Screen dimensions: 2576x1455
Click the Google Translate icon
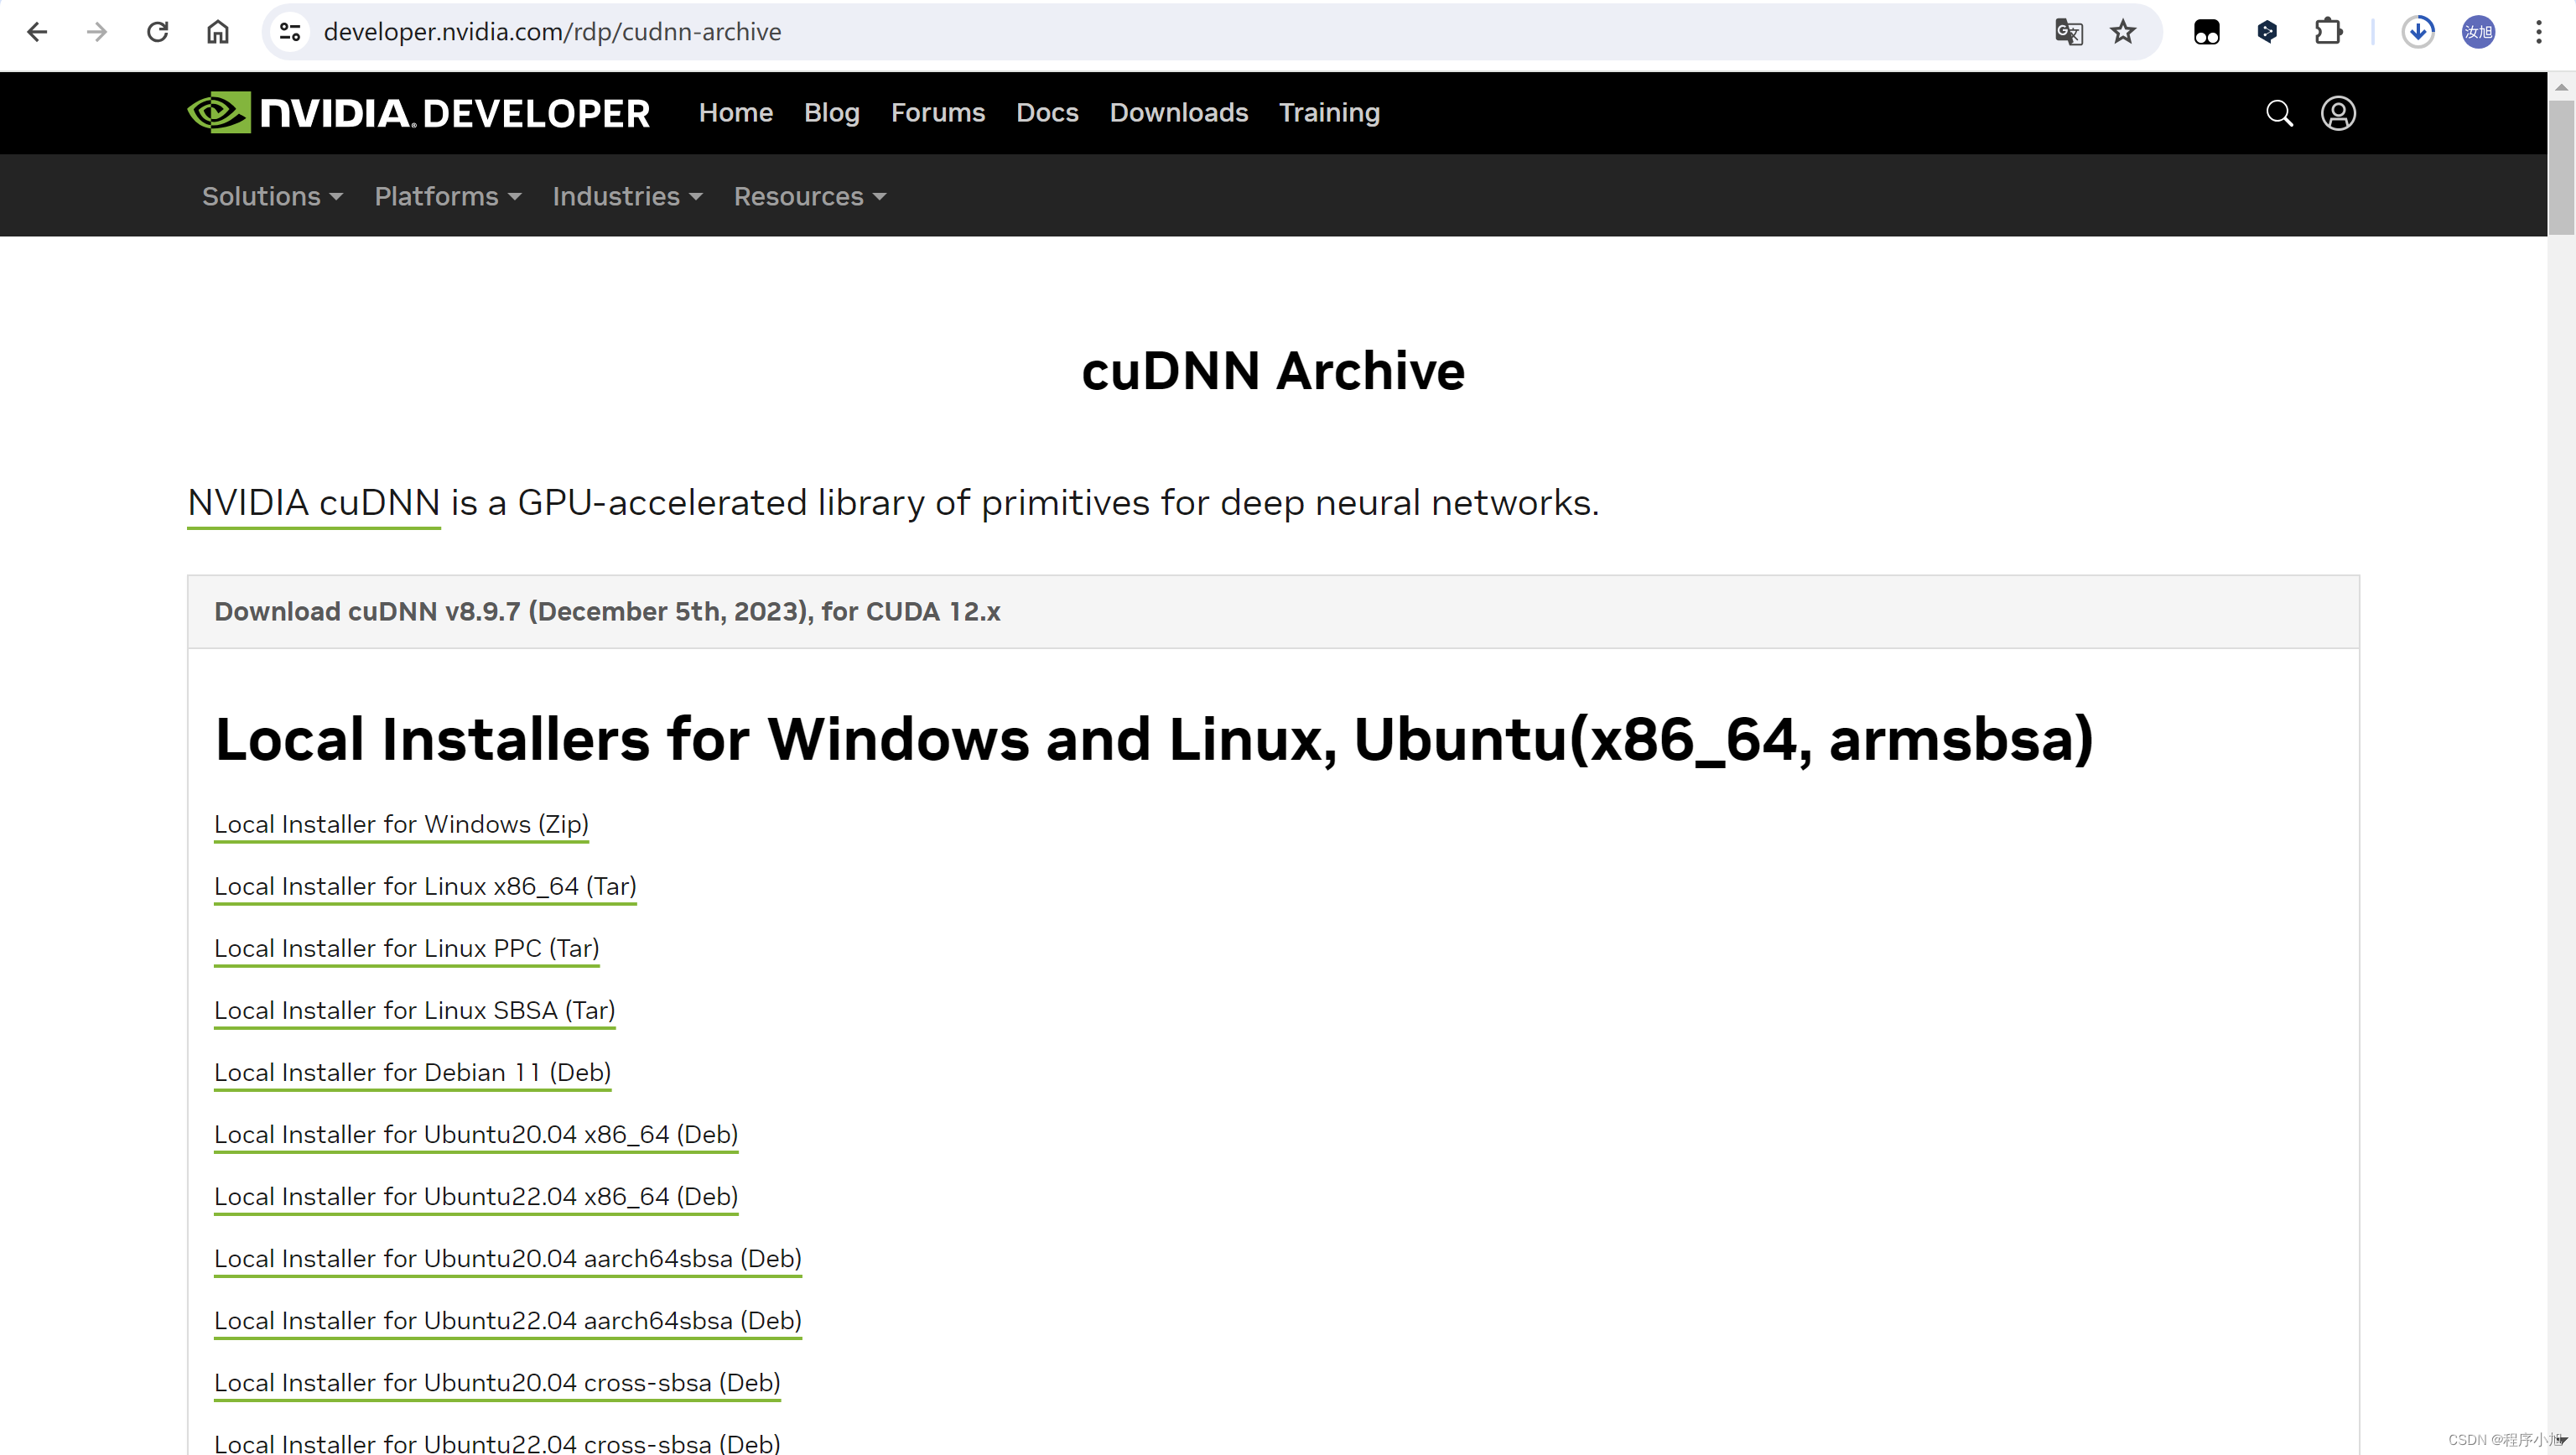click(2068, 32)
